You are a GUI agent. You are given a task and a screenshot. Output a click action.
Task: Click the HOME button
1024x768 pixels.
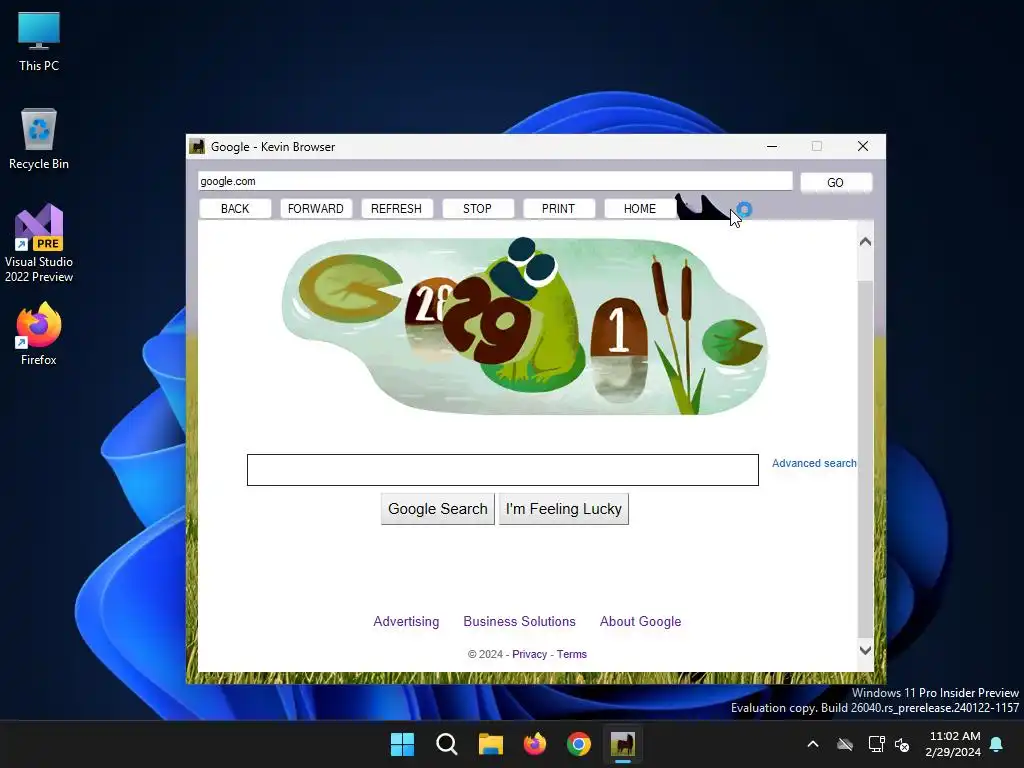click(640, 208)
